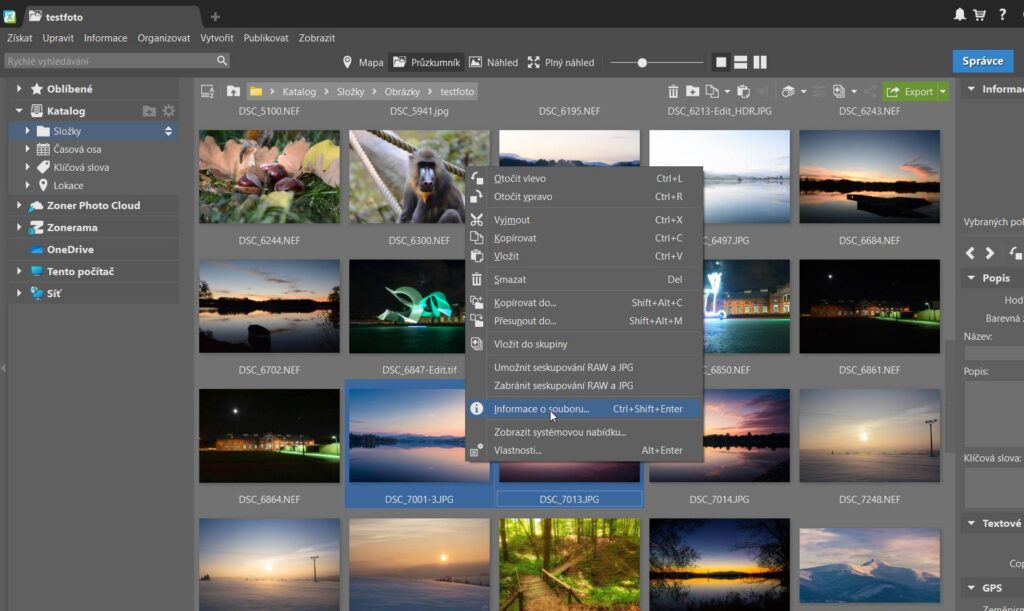Choose Kopírovat do from context menu
Image resolution: width=1024 pixels, height=611 pixels.
(x=584, y=302)
